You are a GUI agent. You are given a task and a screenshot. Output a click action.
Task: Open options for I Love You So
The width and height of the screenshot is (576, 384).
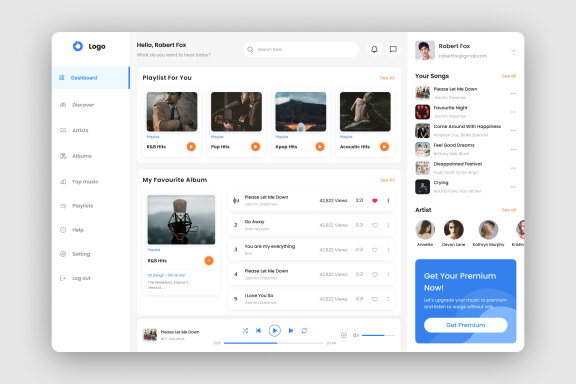click(x=388, y=299)
